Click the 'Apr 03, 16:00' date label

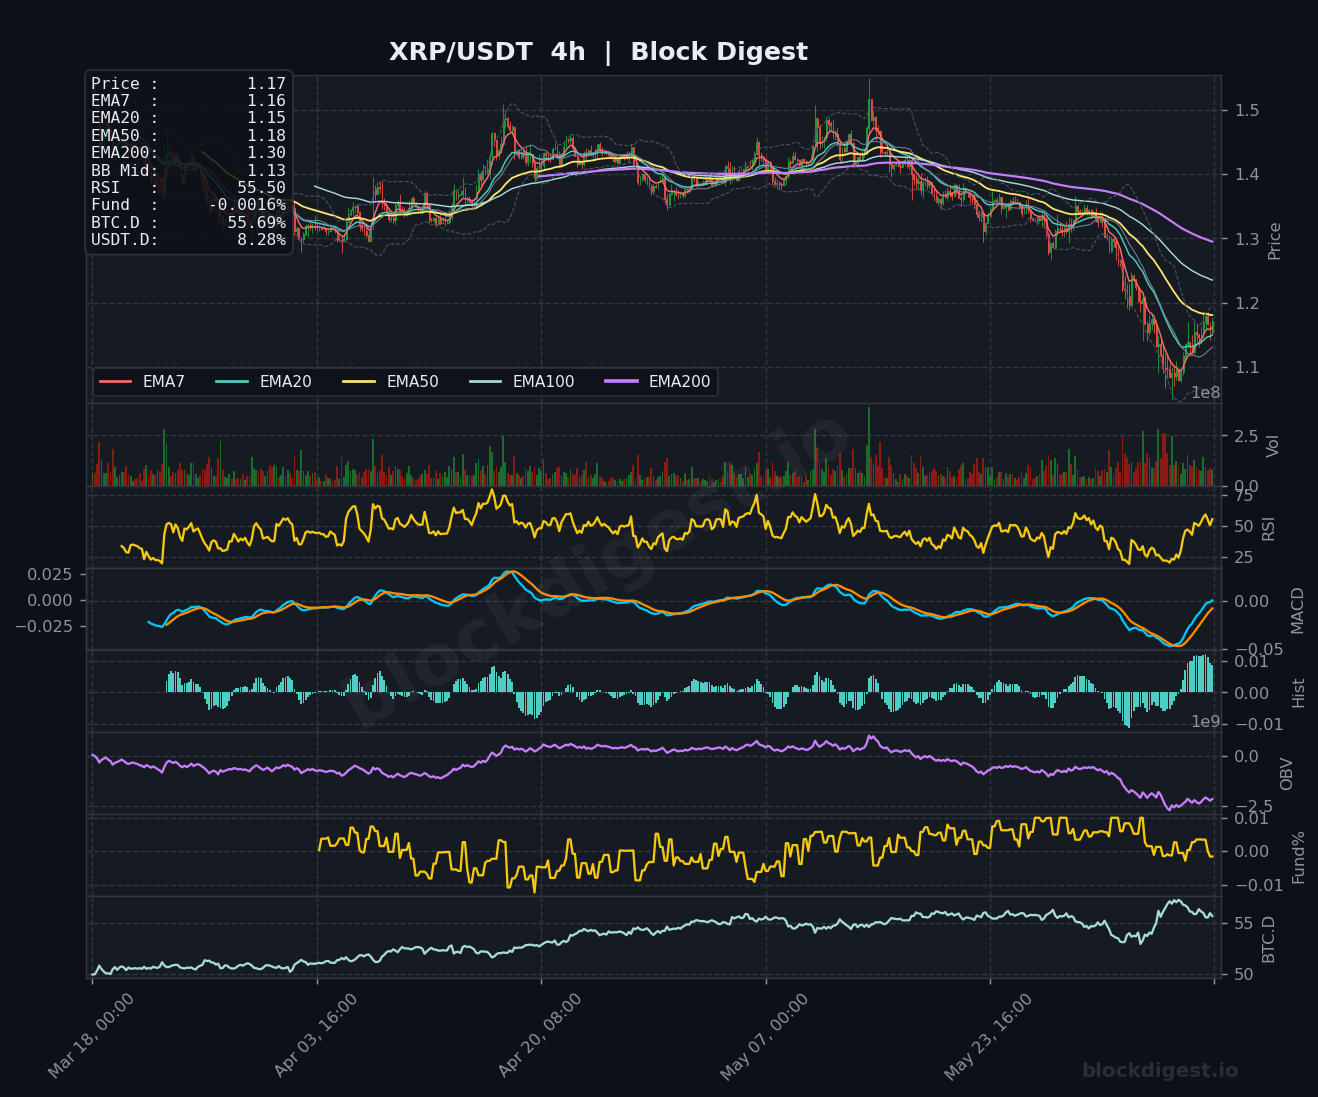coord(316,1036)
